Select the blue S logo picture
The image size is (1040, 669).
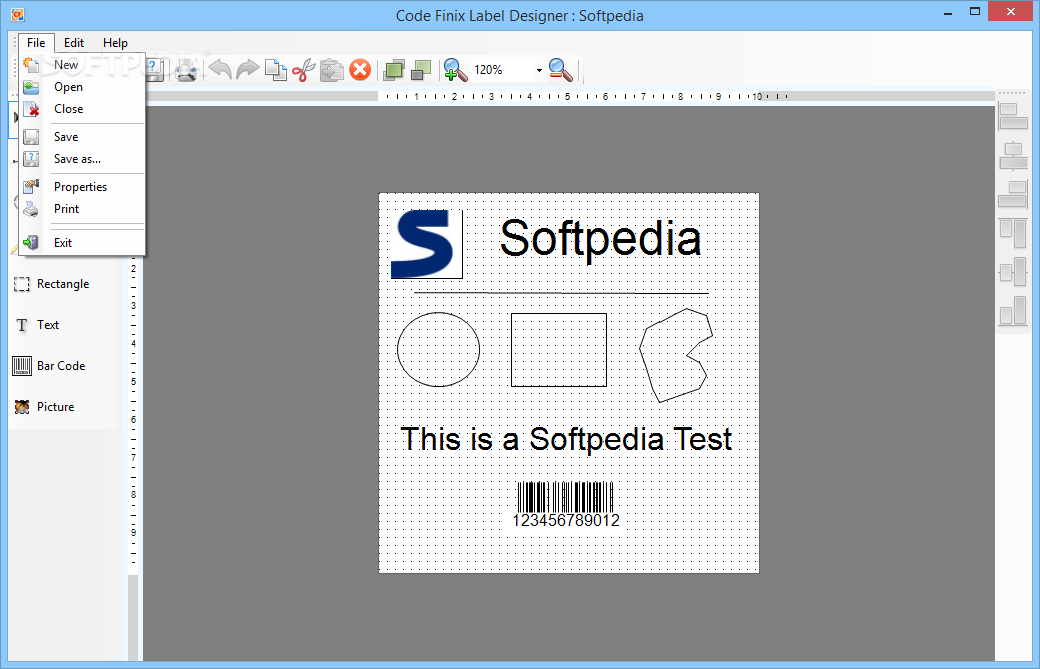click(x=426, y=244)
